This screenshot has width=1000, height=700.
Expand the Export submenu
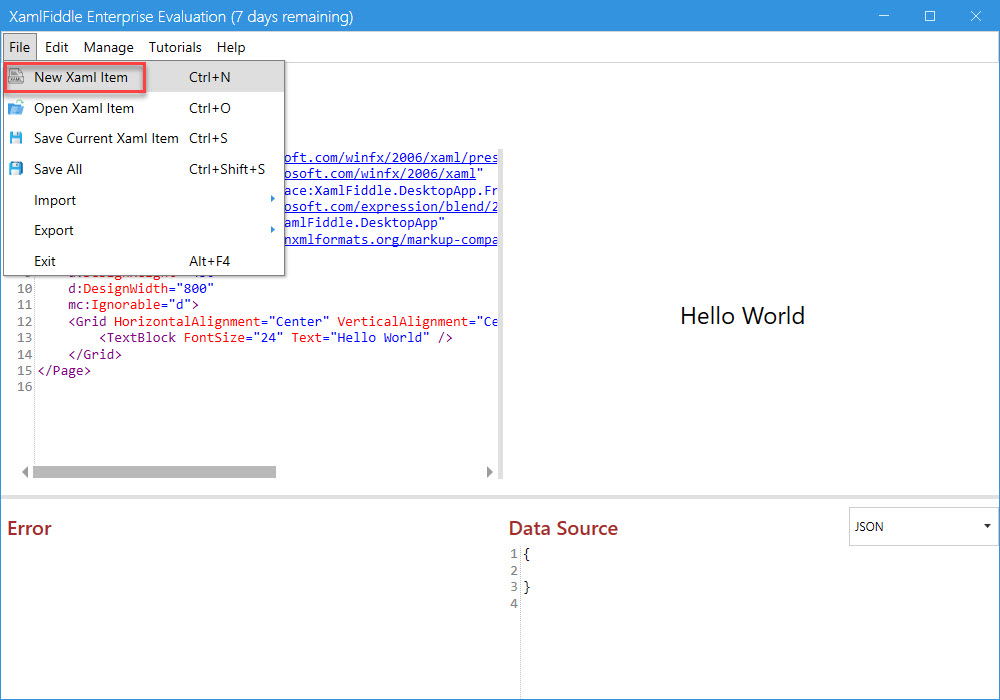(x=144, y=230)
